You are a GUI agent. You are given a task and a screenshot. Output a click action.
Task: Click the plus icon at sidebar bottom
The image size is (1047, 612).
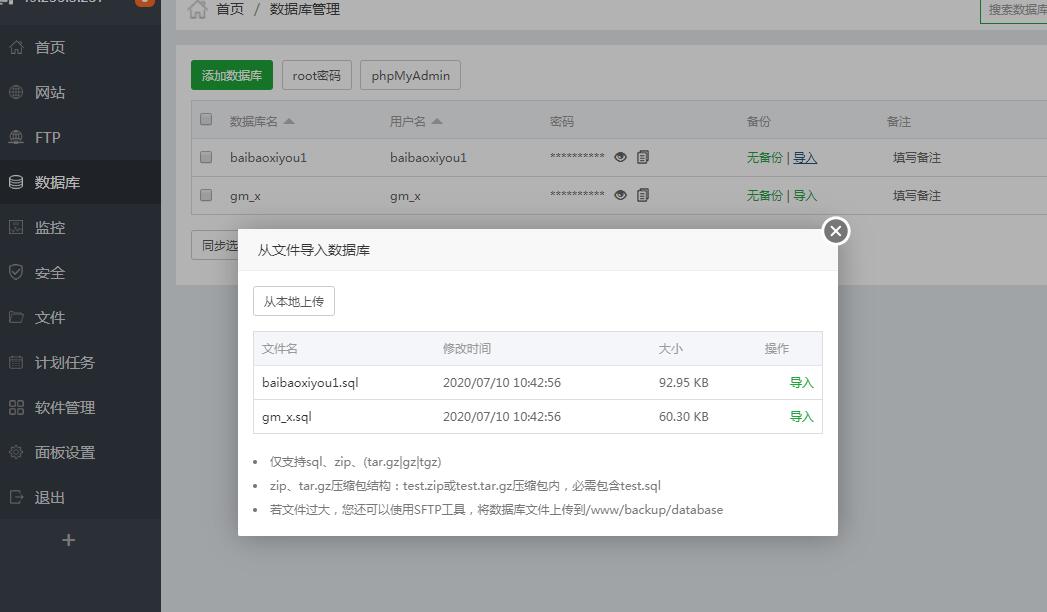tap(68, 540)
